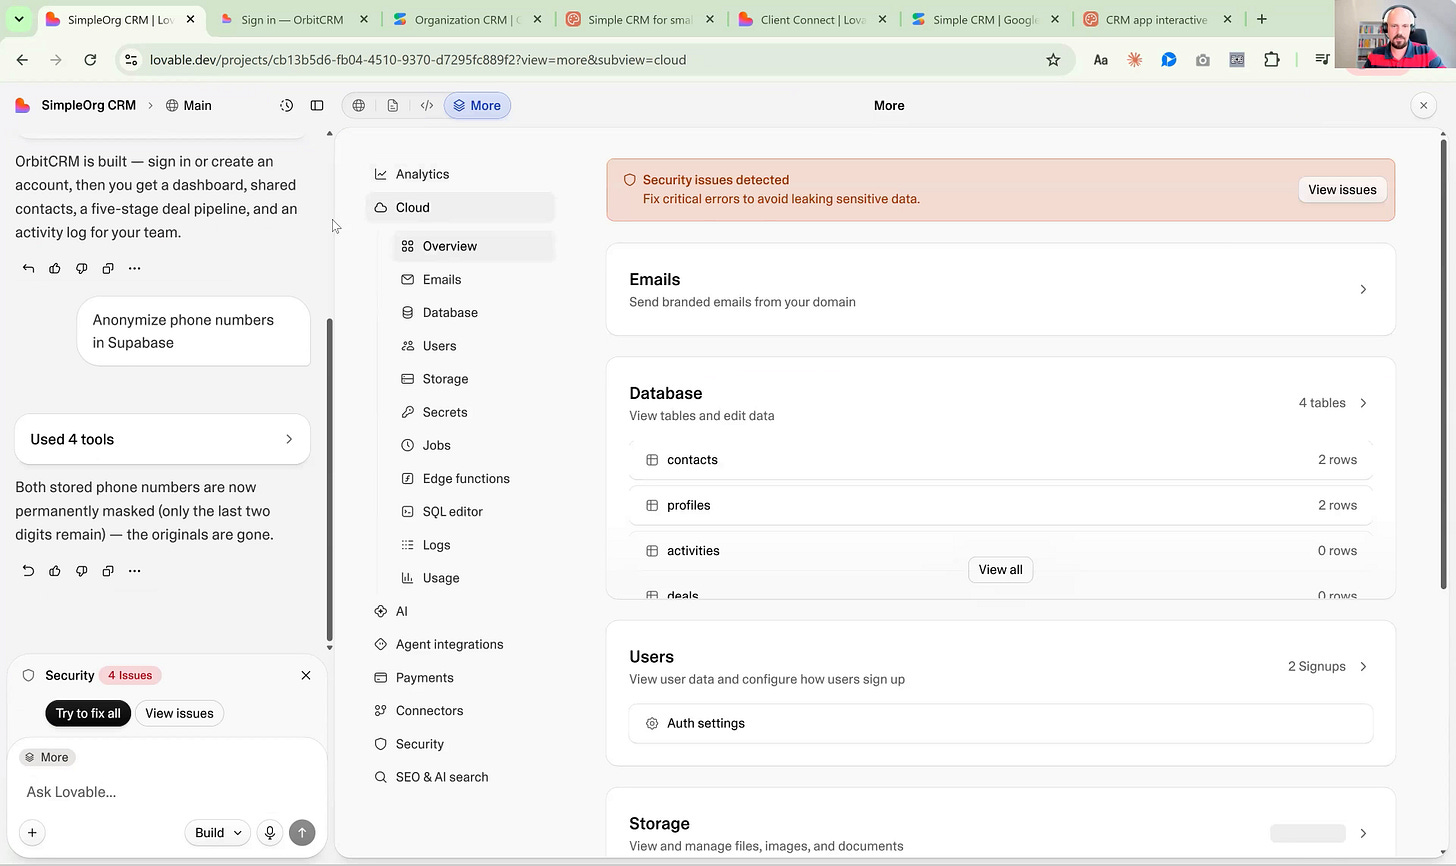The height and width of the screenshot is (866, 1456).
Task: Reload the browser page
Action: pos(90,60)
